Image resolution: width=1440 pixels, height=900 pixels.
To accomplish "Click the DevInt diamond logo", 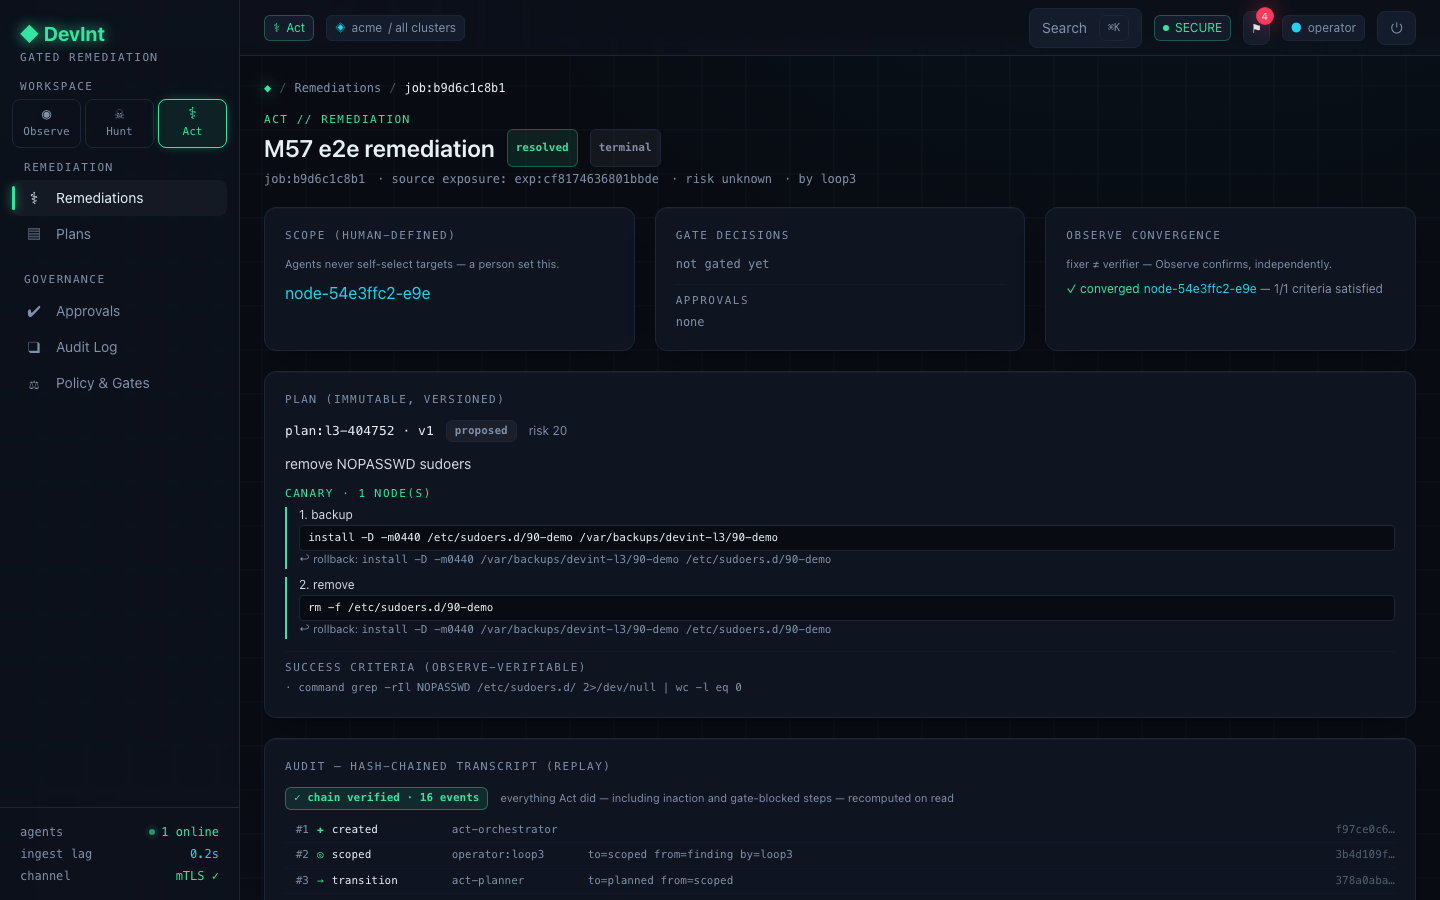I will click(x=29, y=34).
